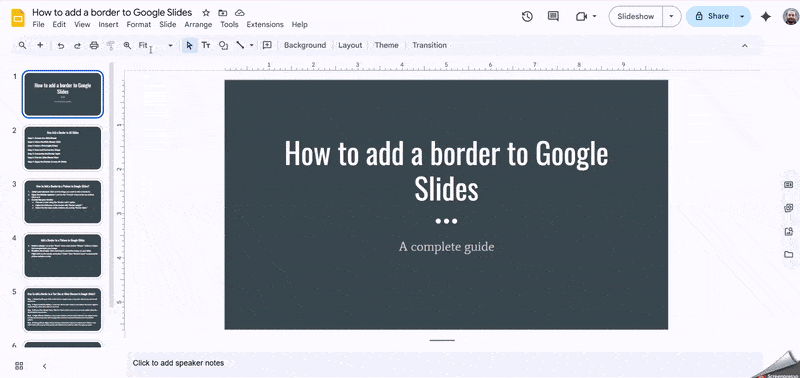The height and width of the screenshot is (378, 800).
Task: Open the Edit menu
Action: pos(59,24)
